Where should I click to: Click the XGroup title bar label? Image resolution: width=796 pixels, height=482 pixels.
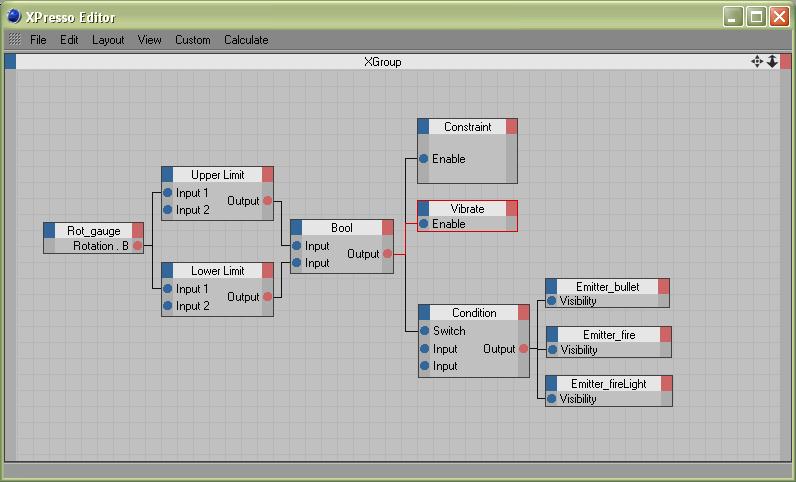(x=383, y=61)
